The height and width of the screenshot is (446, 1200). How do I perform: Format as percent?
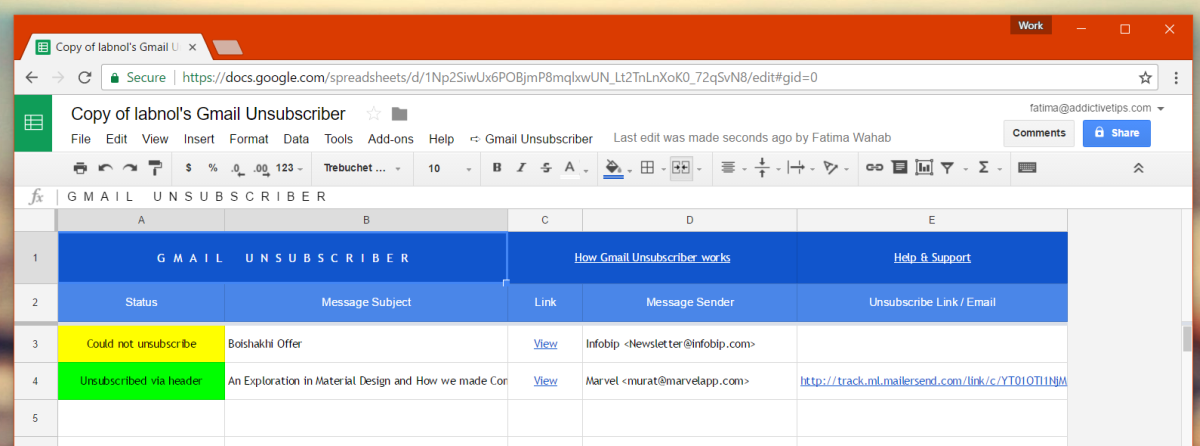tap(213, 168)
